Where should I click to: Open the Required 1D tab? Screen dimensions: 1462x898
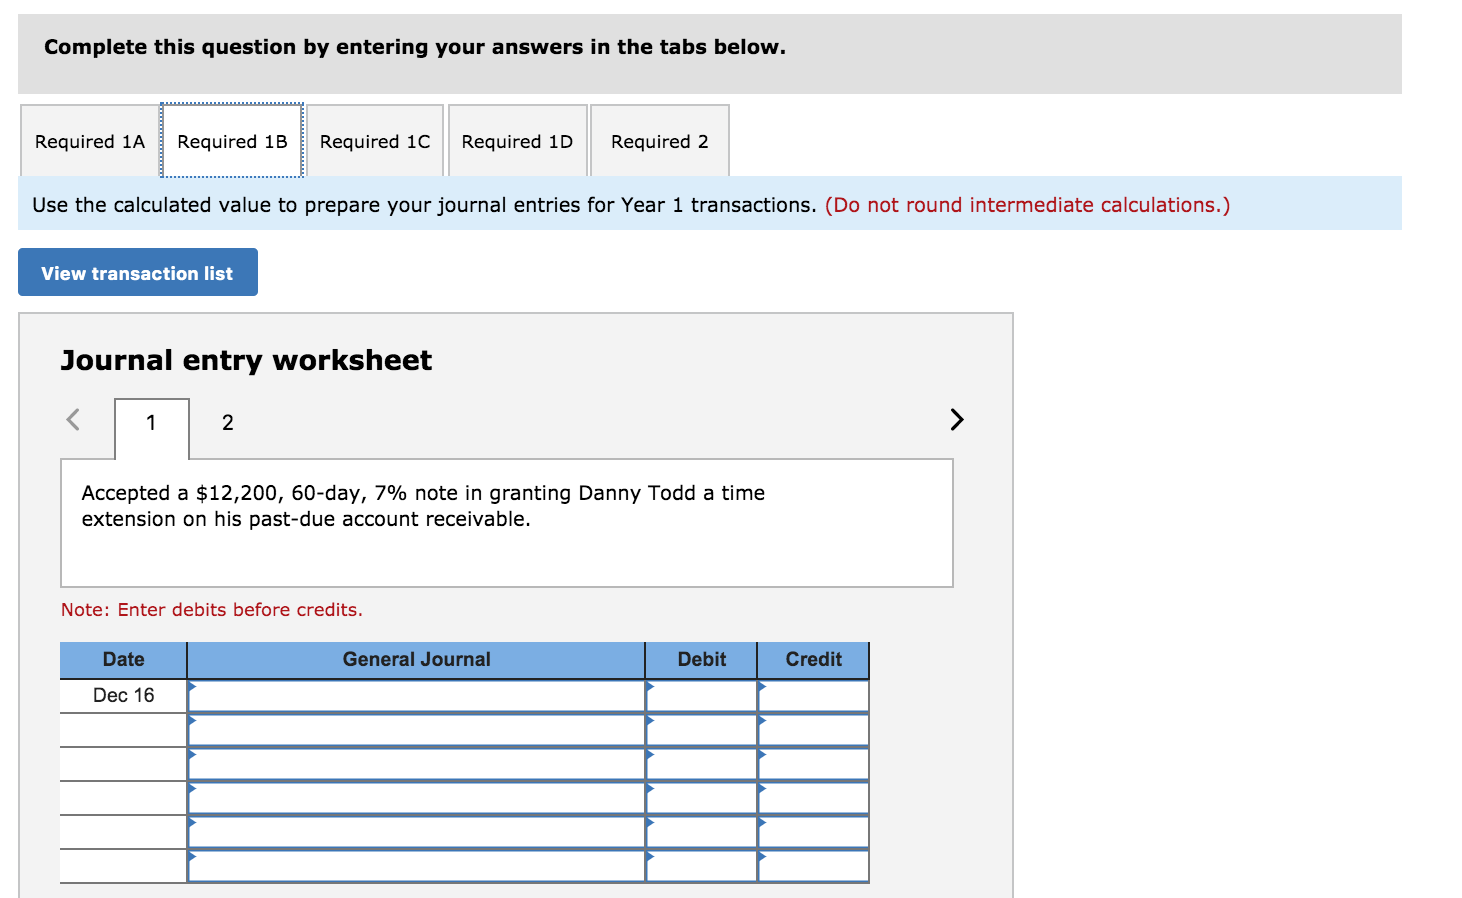pos(517,141)
